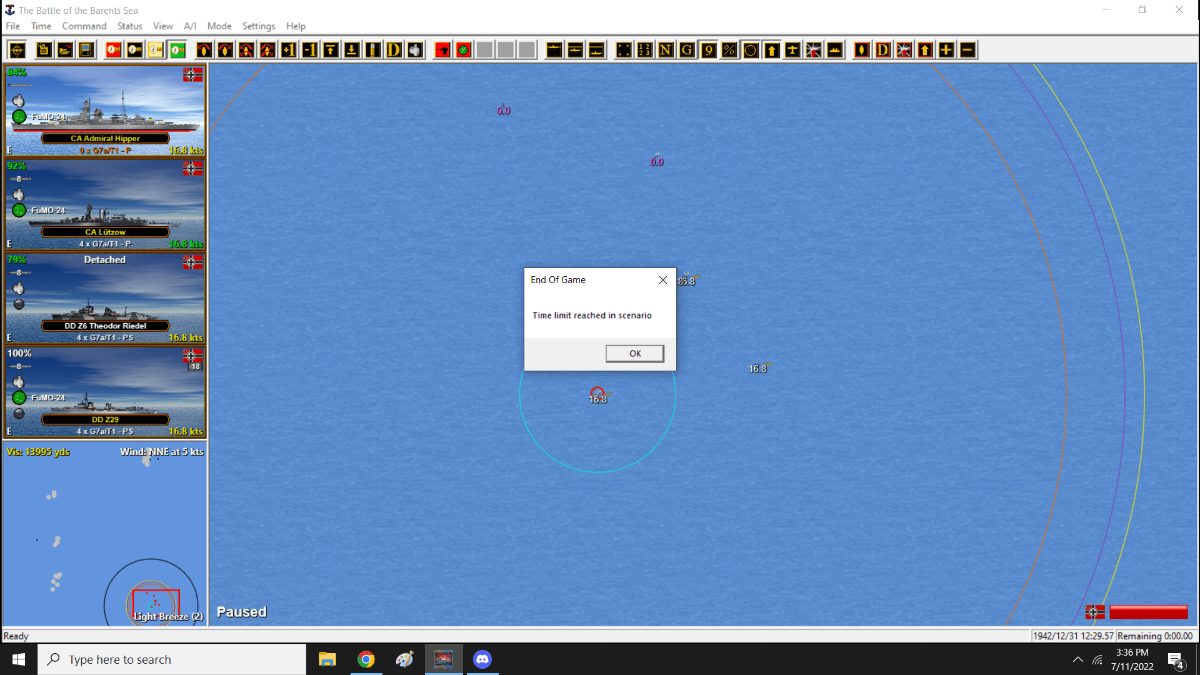This screenshot has height=675, width=1200.
Task: Select the green clock time-speed icon
Action: pyautogui.click(x=176, y=50)
